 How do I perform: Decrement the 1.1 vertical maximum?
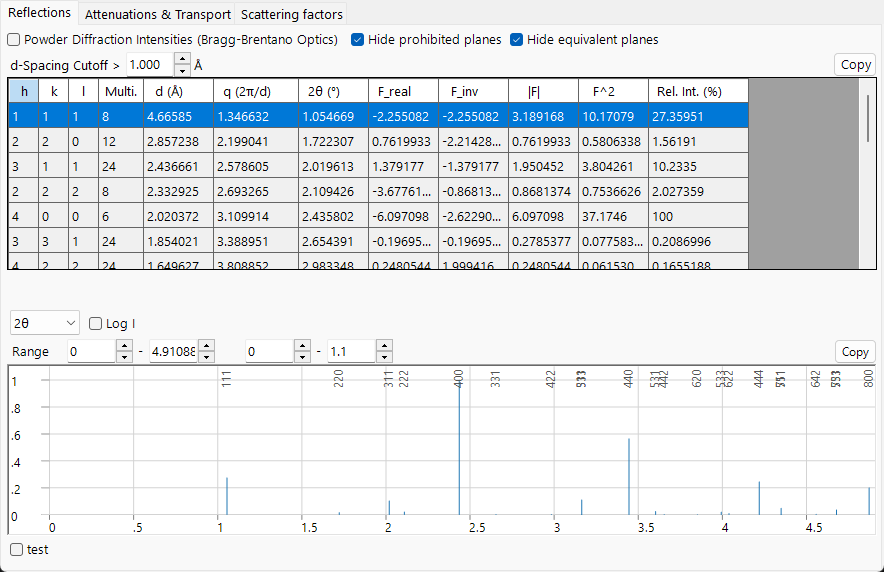pos(384,357)
